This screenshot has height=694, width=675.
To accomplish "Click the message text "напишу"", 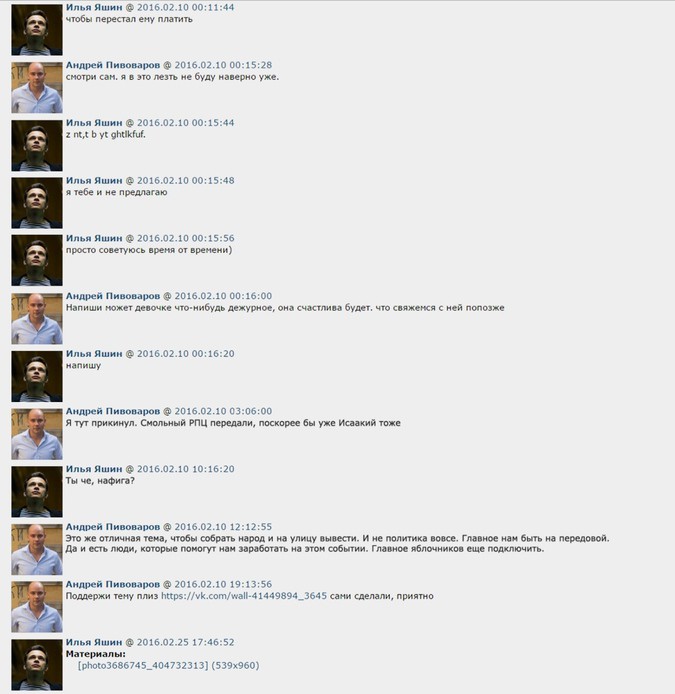I will click(83, 366).
